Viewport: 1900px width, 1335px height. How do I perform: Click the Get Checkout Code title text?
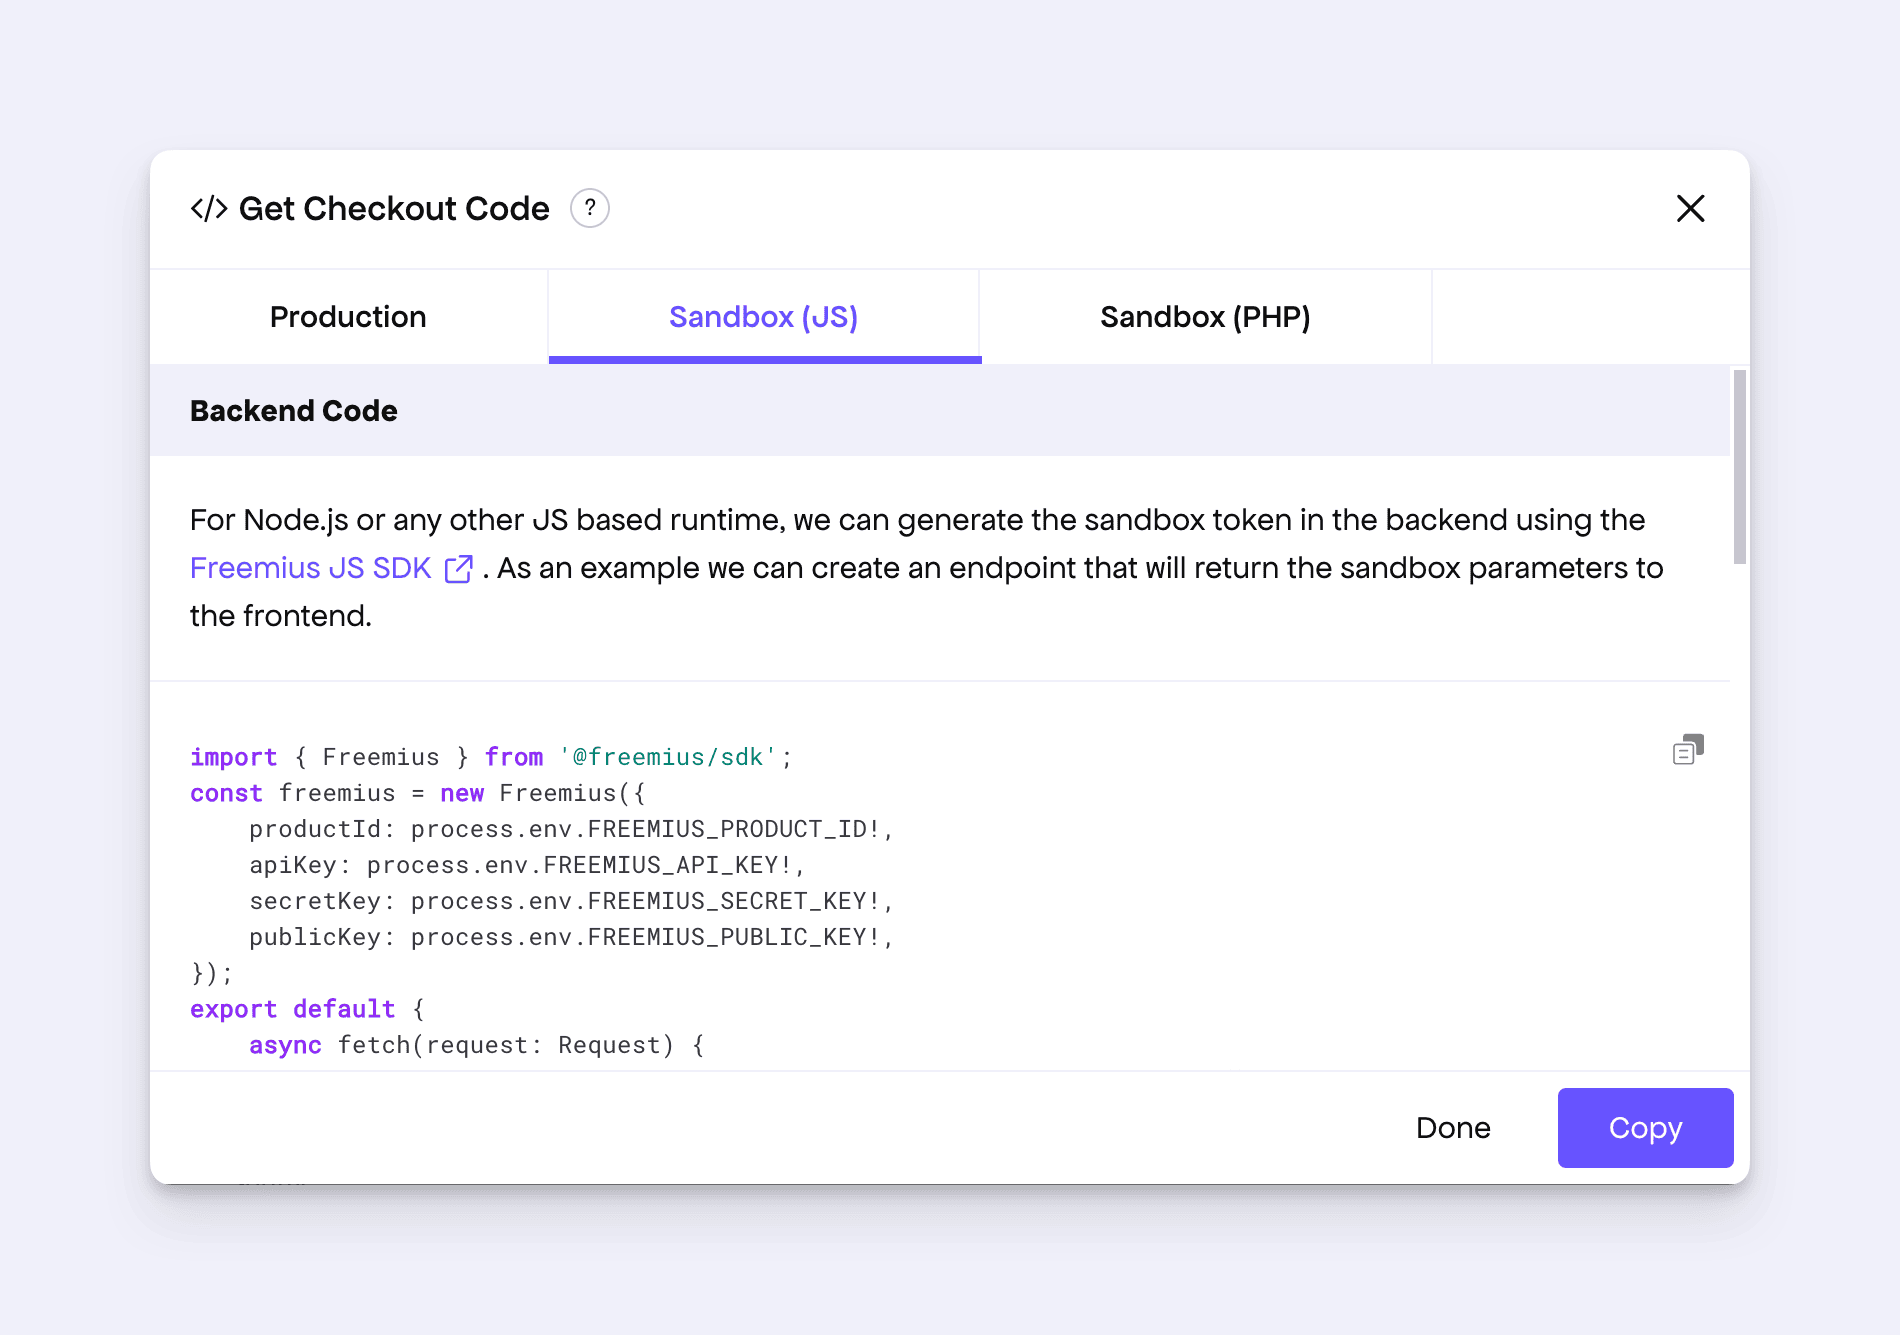coord(394,208)
